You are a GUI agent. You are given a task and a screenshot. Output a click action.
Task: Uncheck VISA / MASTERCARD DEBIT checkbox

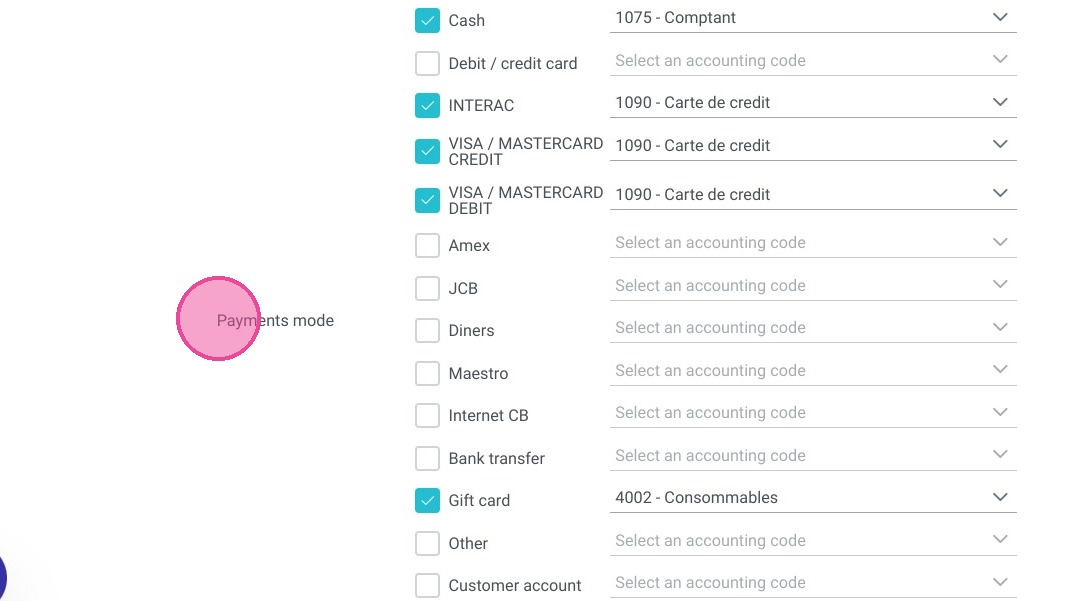(427, 200)
